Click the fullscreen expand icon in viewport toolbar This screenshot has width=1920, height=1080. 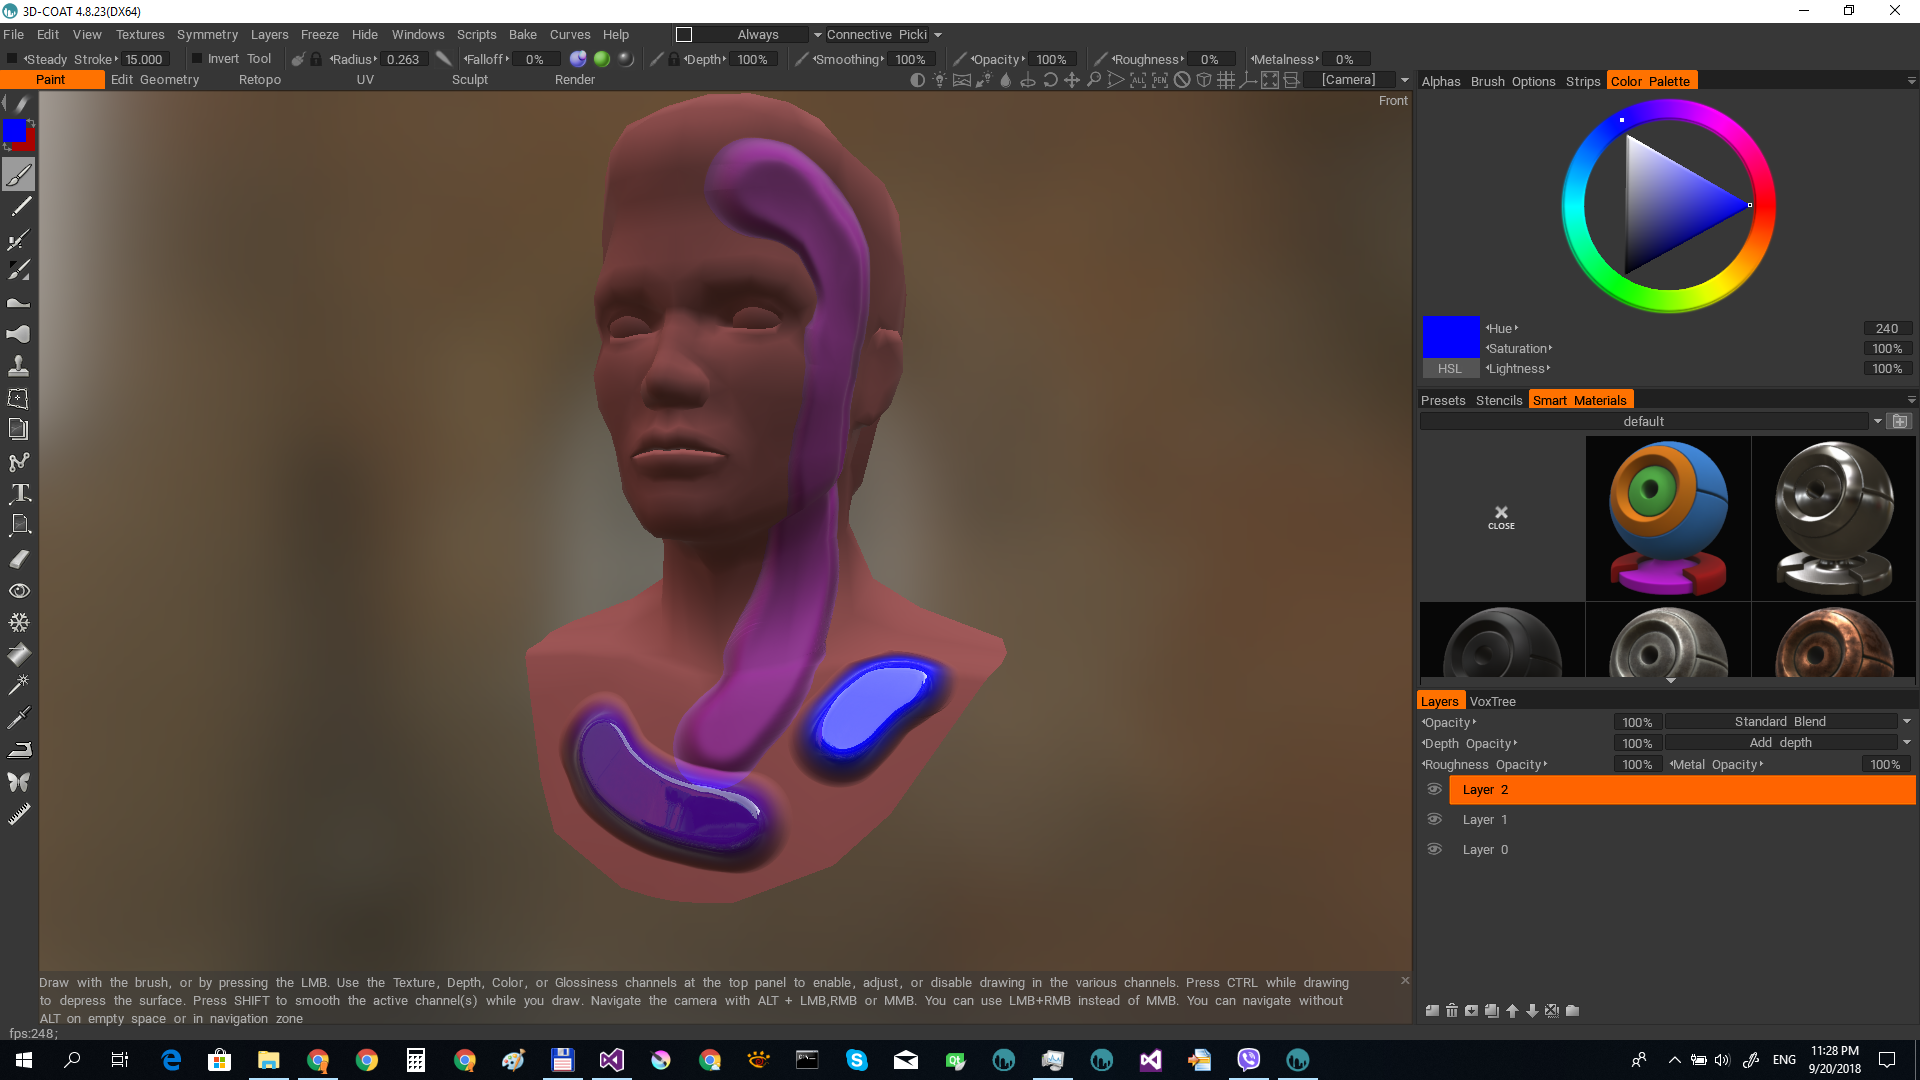tap(1270, 80)
